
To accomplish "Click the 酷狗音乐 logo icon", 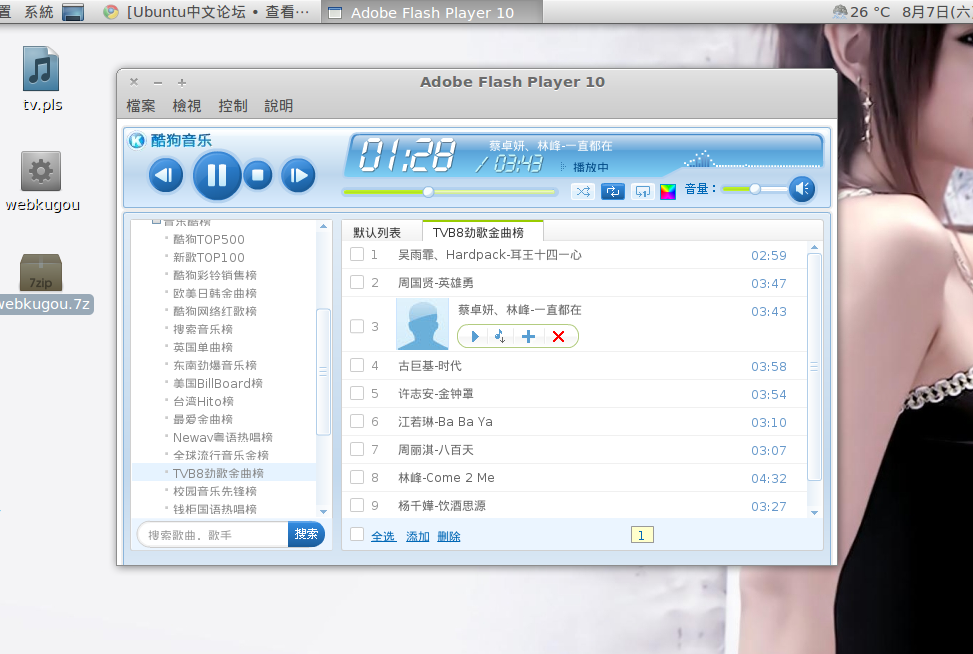I will click(x=137, y=141).
